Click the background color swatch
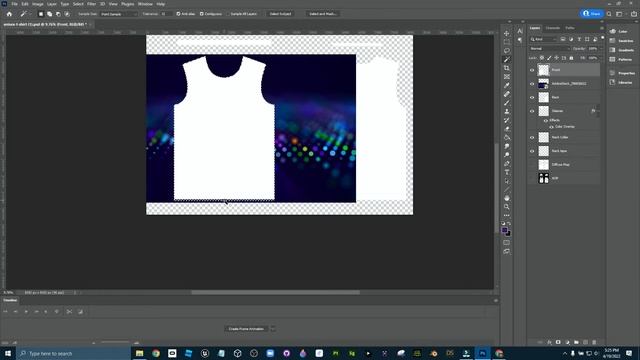640x360 pixels. [x=508, y=233]
